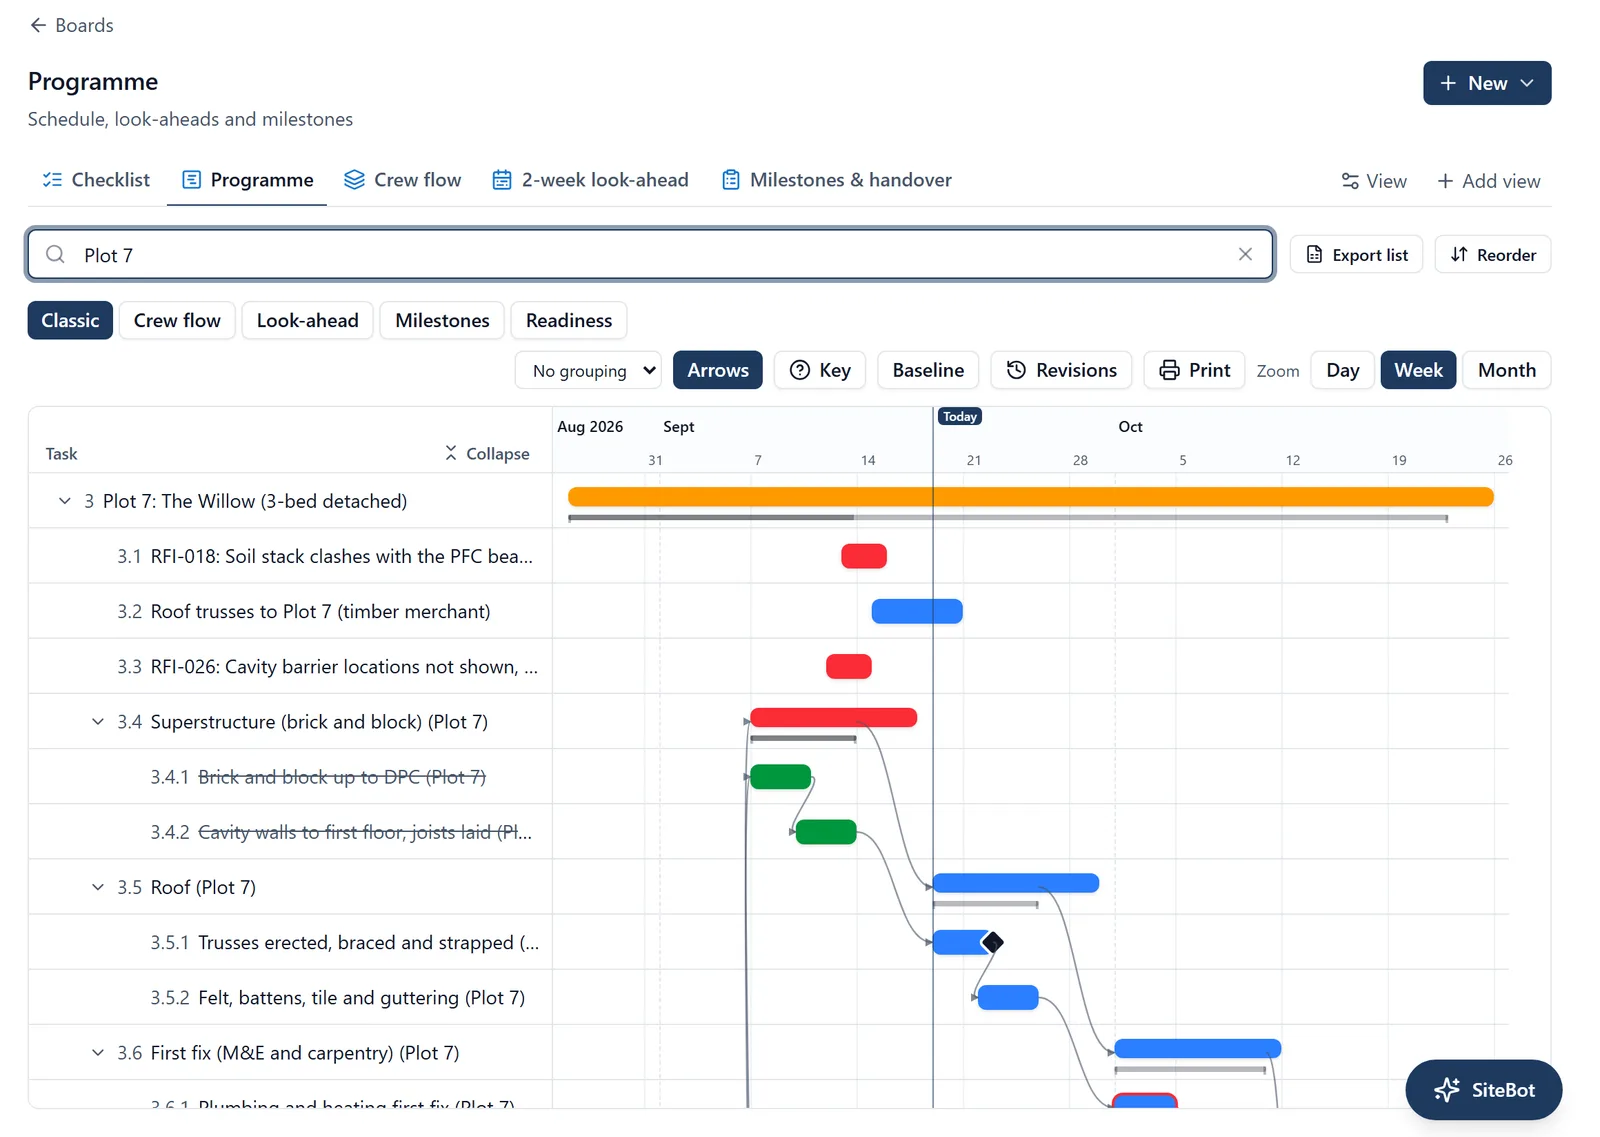
Task: Open the Revisions history
Action: 1061,370
